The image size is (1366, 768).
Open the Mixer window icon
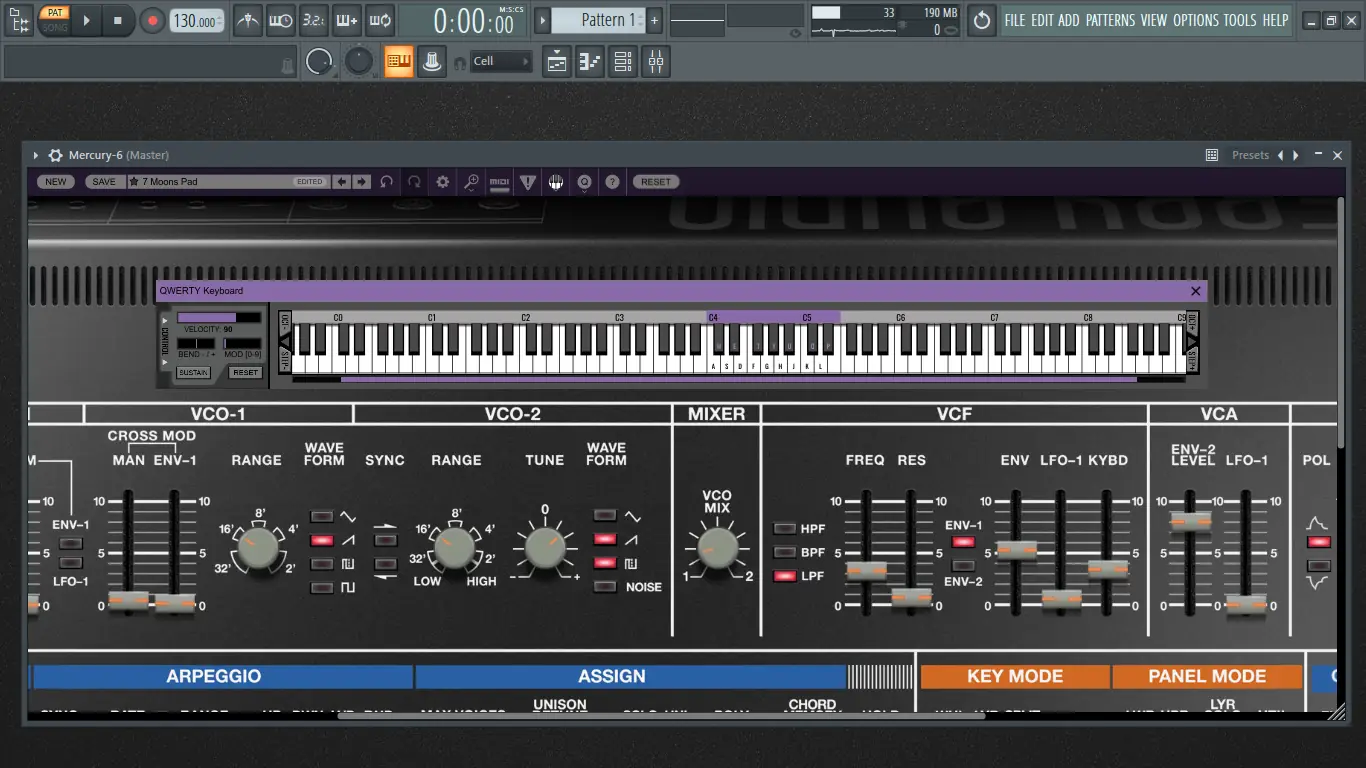[x=656, y=62]
